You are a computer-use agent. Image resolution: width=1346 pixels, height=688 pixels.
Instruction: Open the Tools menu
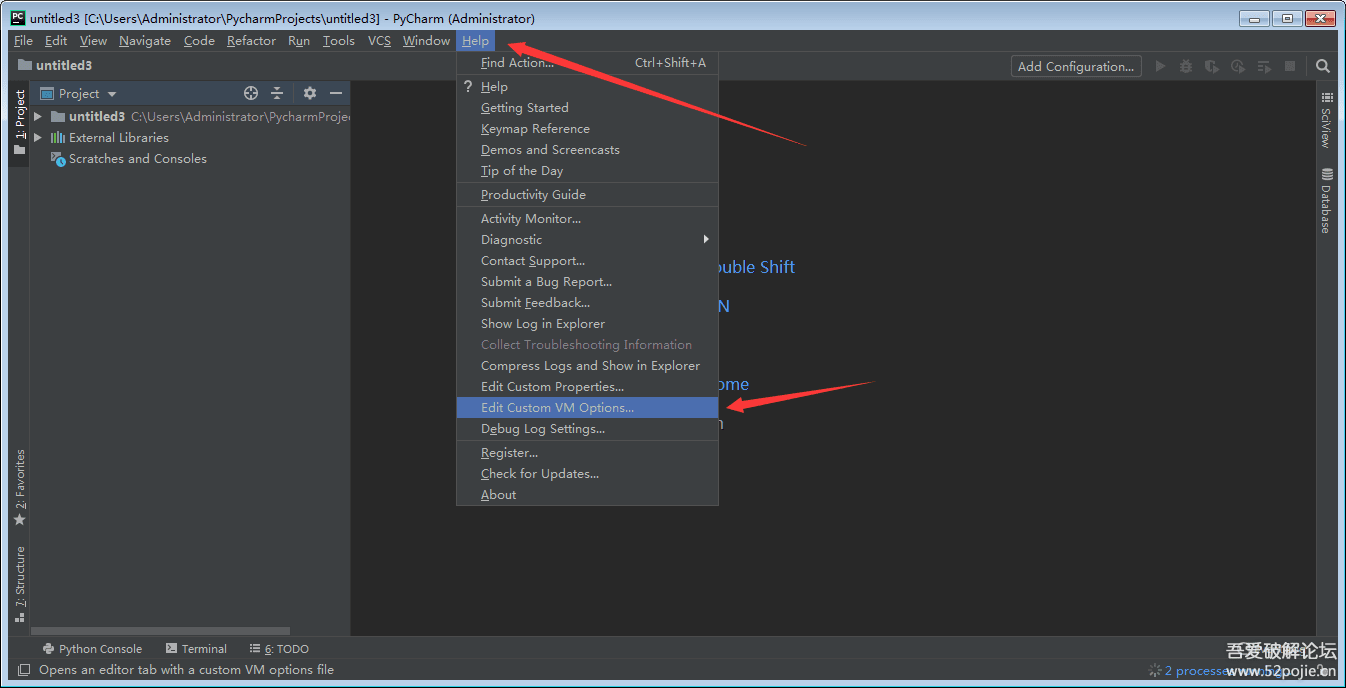pyautogui.click(x=339, y=41)
